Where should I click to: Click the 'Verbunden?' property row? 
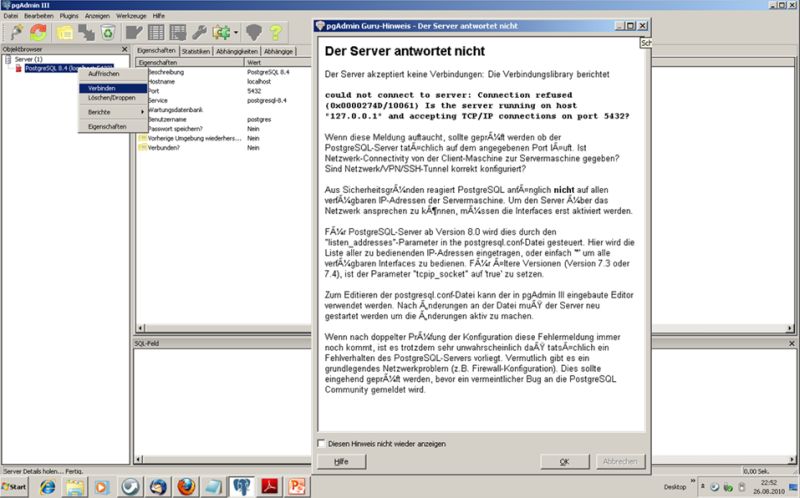[223, 147]
